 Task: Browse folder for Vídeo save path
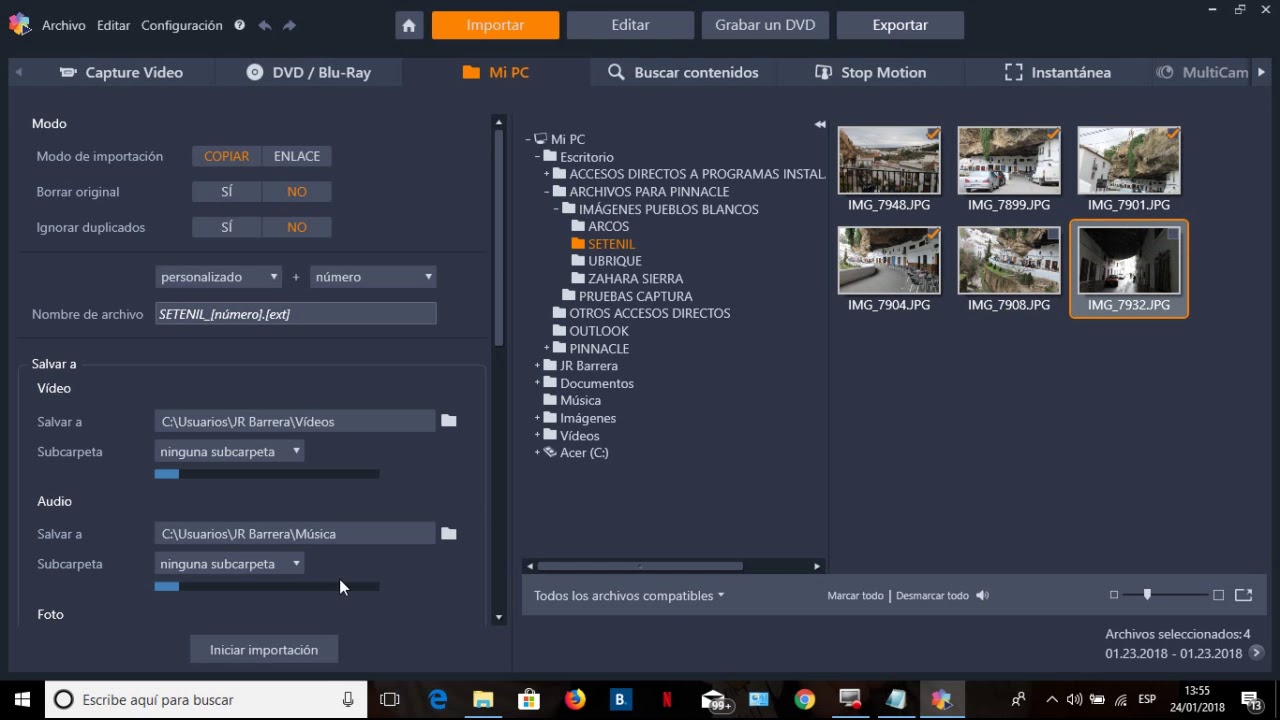[x=449, y=421]
